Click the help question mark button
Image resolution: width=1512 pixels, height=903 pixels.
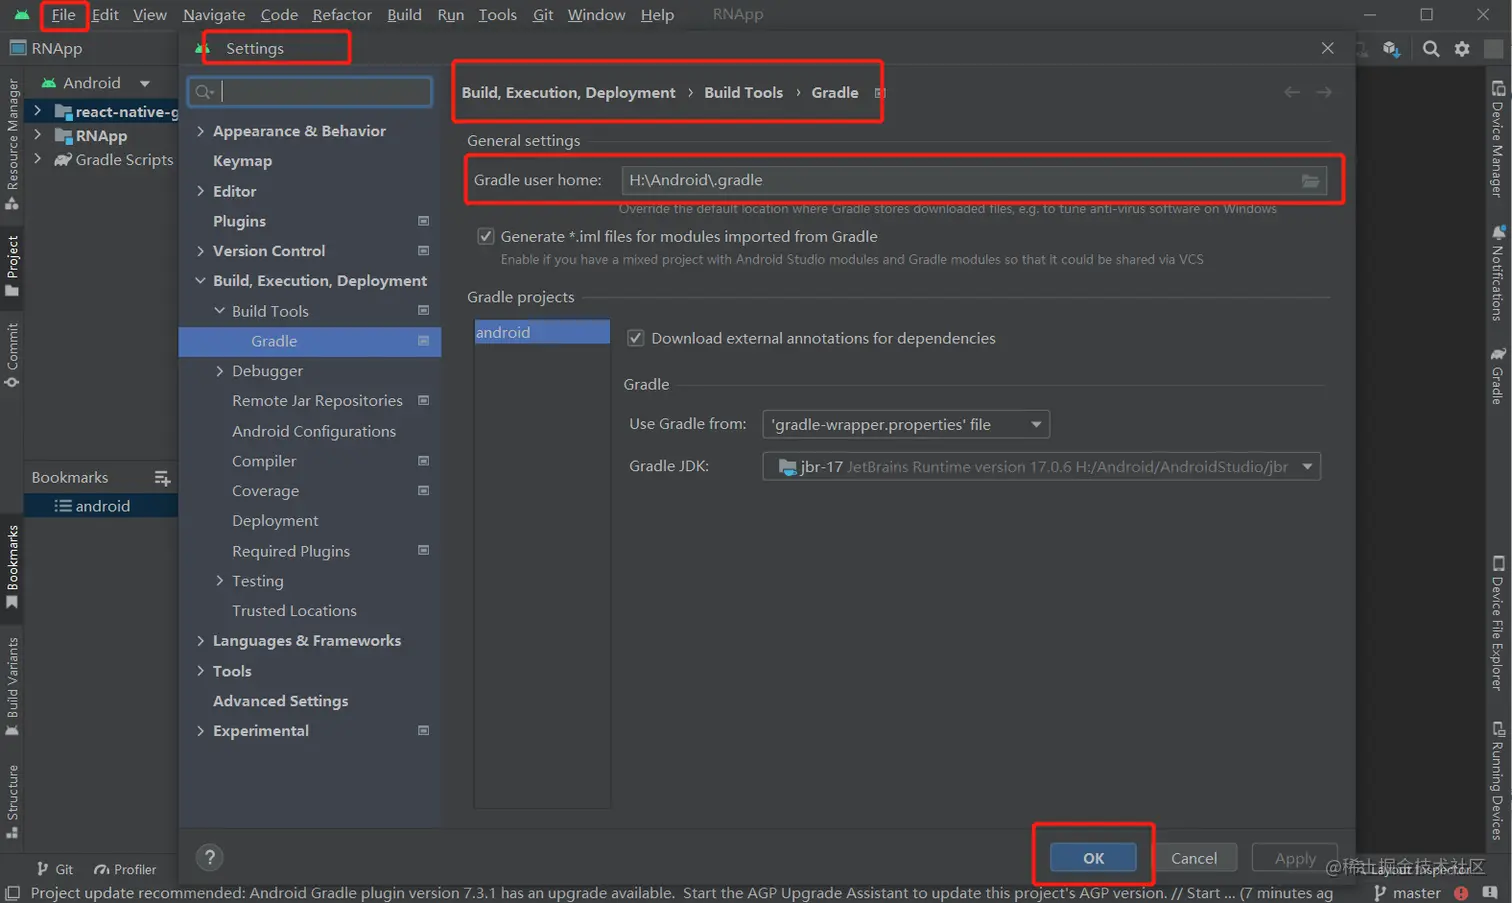pos(209,857)
